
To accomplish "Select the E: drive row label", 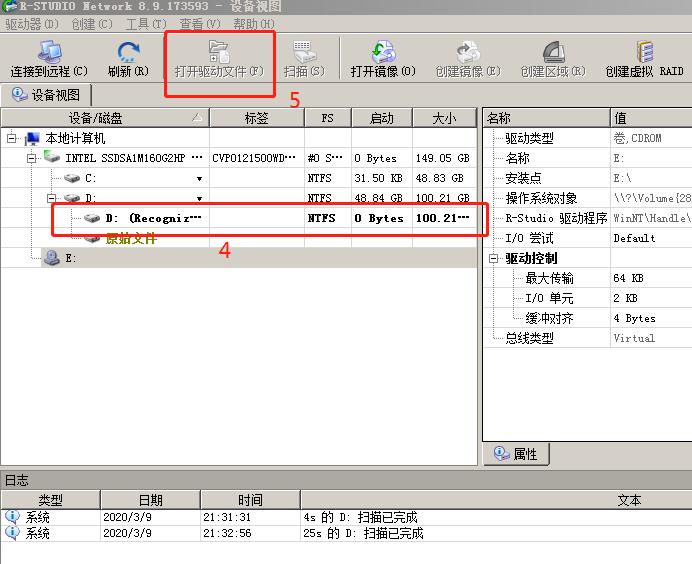I will click(71, 258).
